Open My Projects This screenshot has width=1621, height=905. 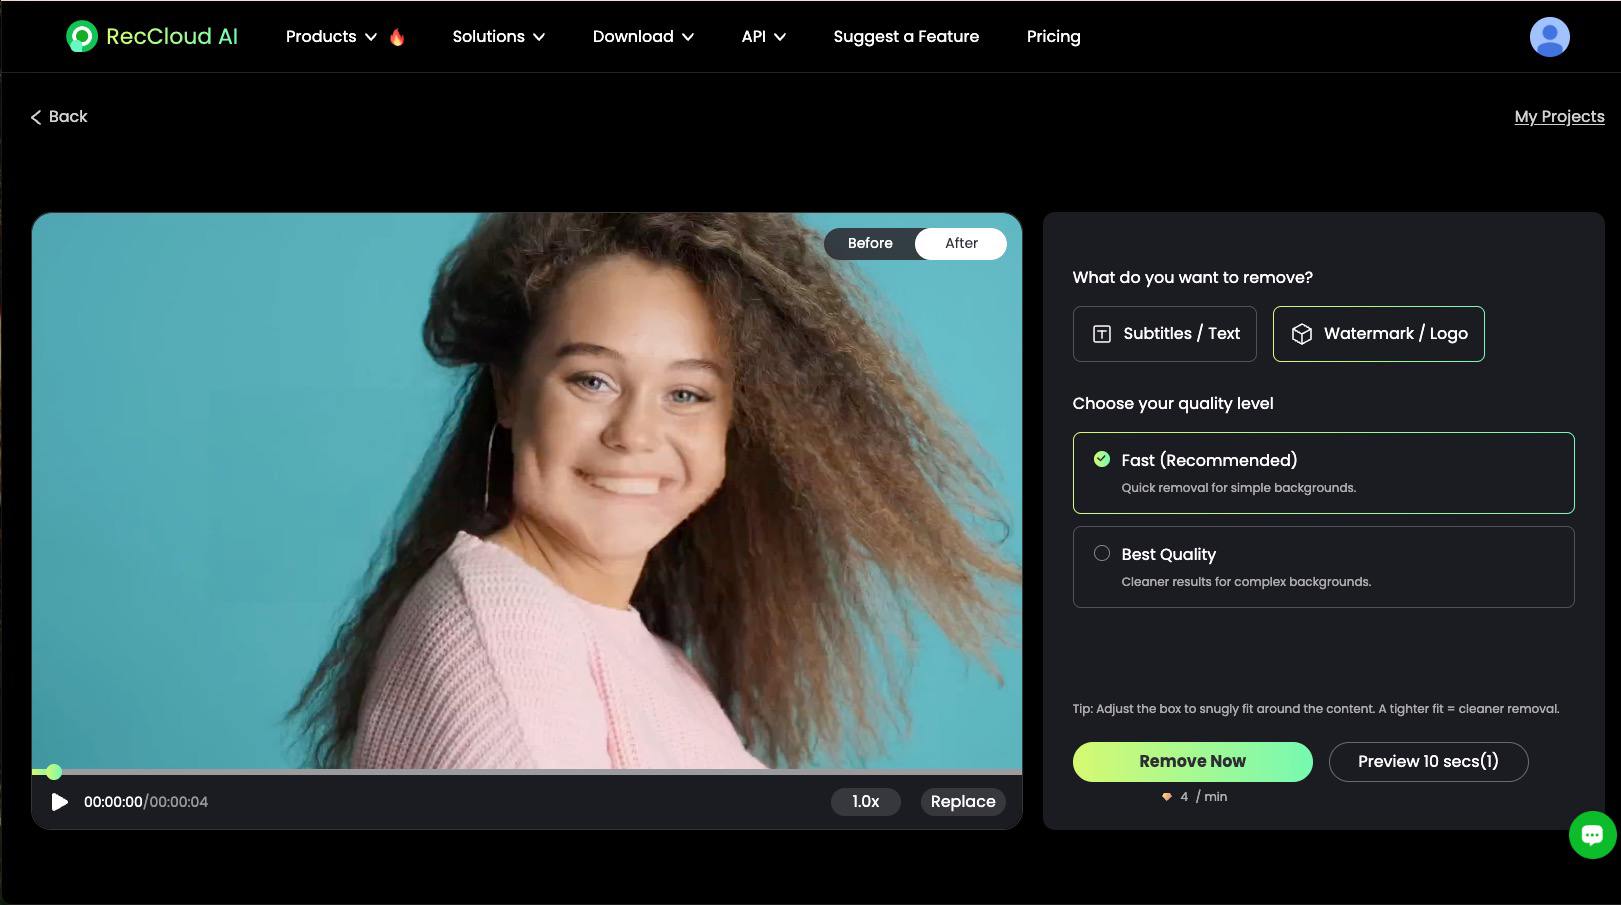pos(1559,117)
